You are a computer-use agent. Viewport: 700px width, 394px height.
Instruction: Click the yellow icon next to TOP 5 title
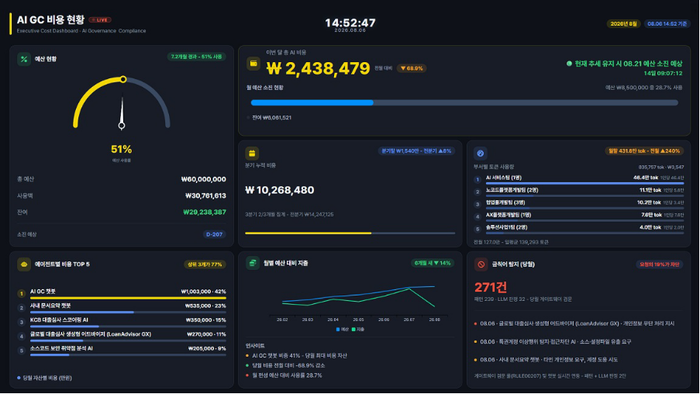click(x=24, y=264)
